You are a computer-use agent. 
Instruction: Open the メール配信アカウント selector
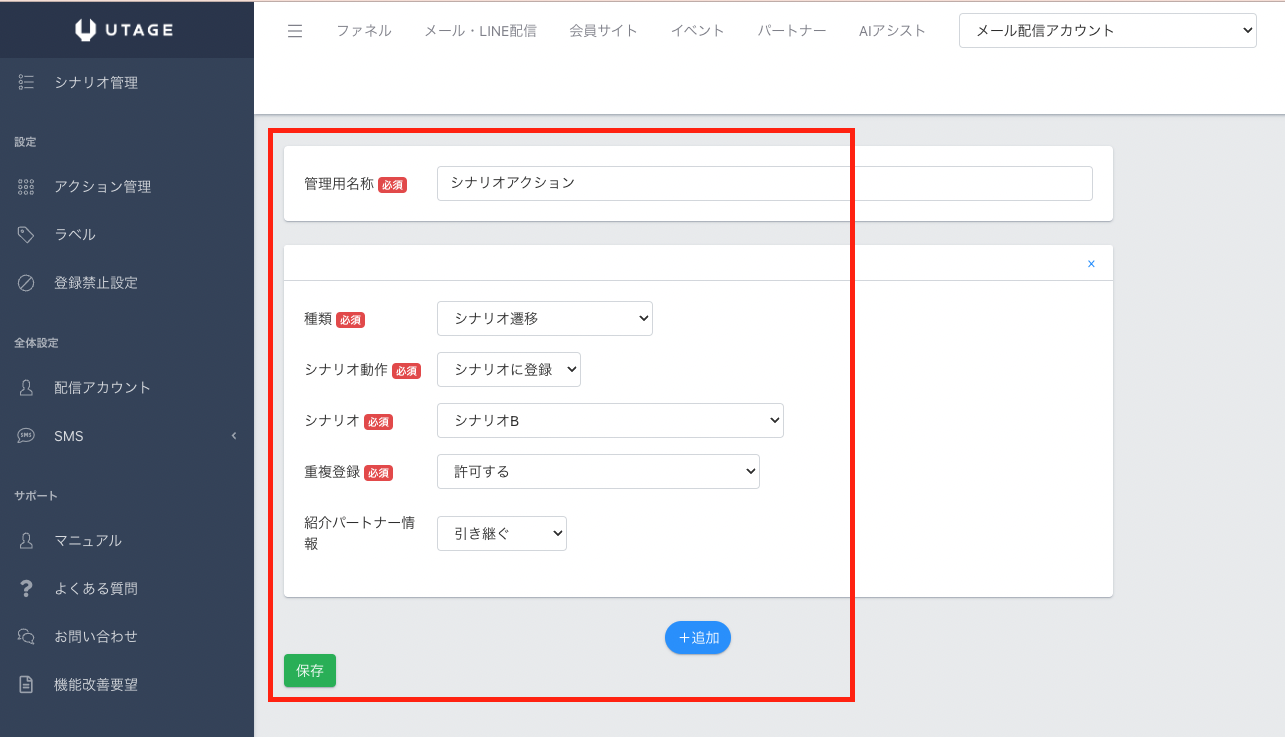click(x=1107, y=30)
